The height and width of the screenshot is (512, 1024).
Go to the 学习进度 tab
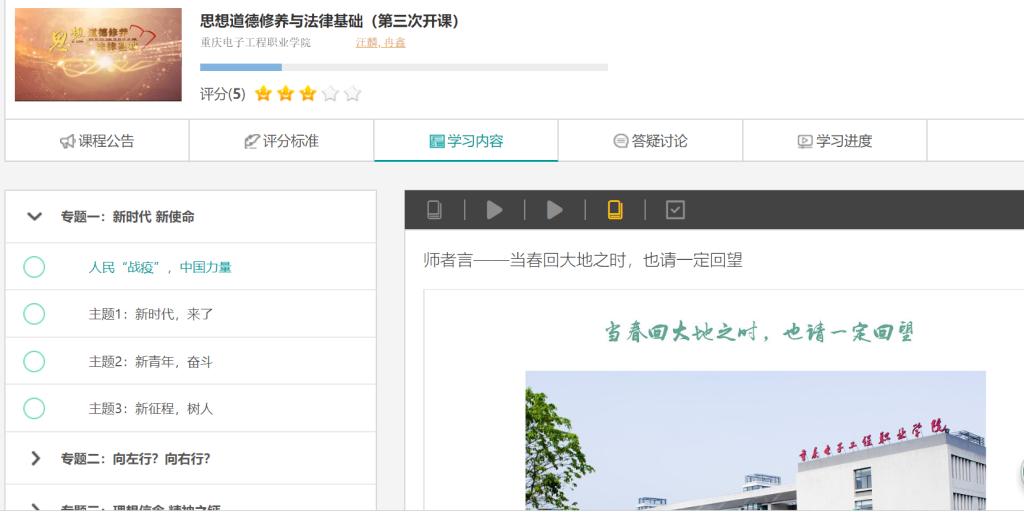pyautogui.click(x=834, y=141)
